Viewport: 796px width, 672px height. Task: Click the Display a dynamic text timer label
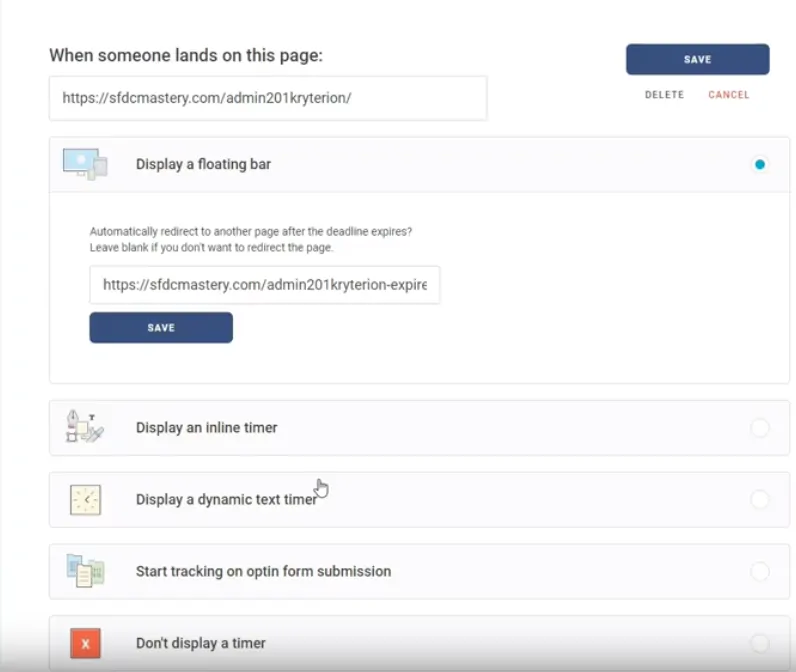[x=226, y=499]
